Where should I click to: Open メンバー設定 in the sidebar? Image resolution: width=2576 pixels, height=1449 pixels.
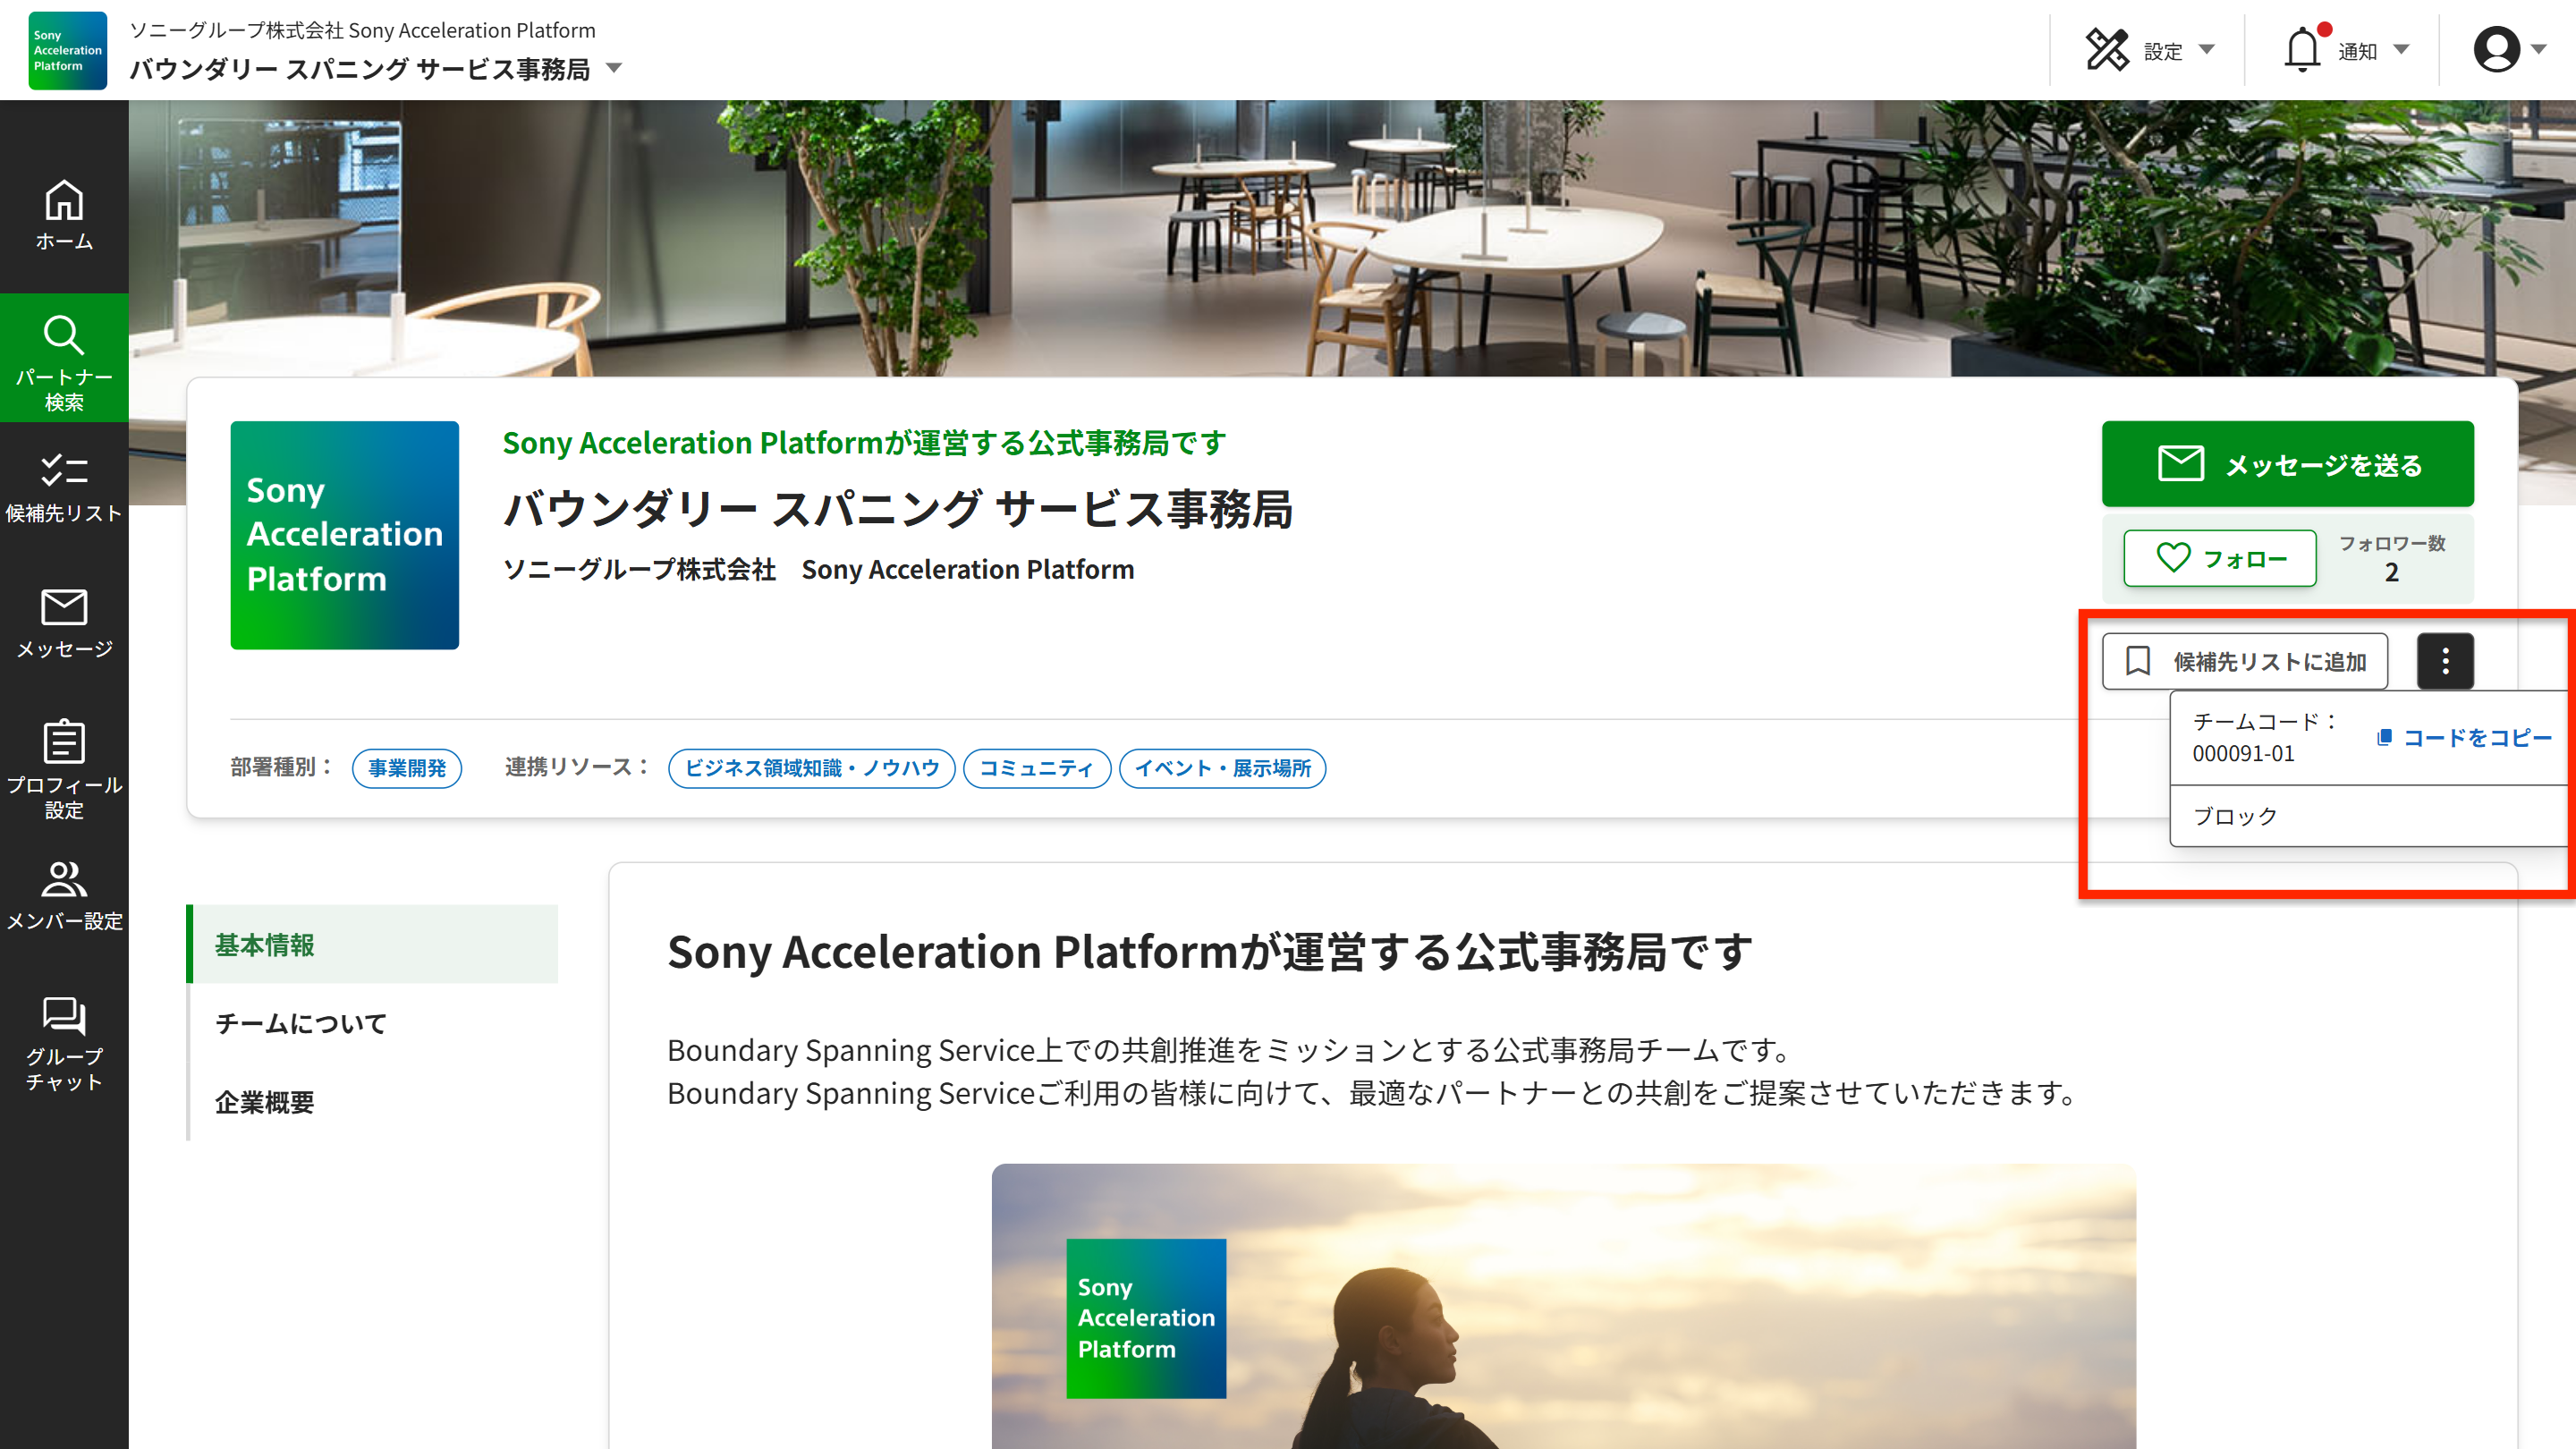point(64,895)
